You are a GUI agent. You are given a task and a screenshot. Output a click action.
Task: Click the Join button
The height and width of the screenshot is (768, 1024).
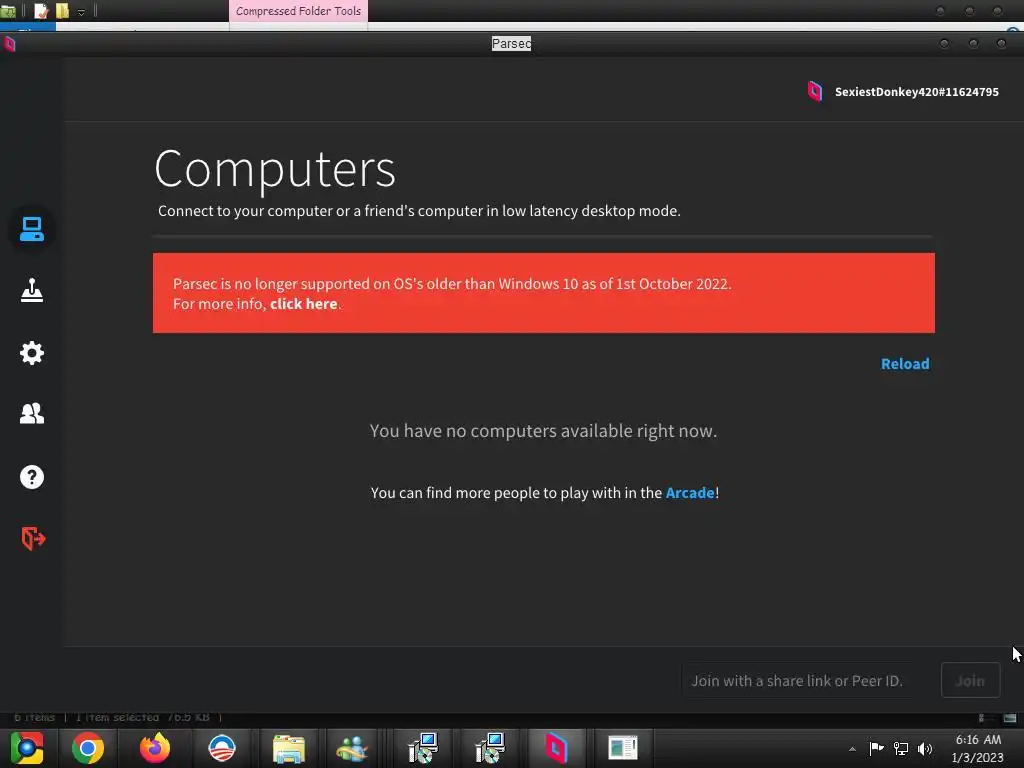pos(970,680)
